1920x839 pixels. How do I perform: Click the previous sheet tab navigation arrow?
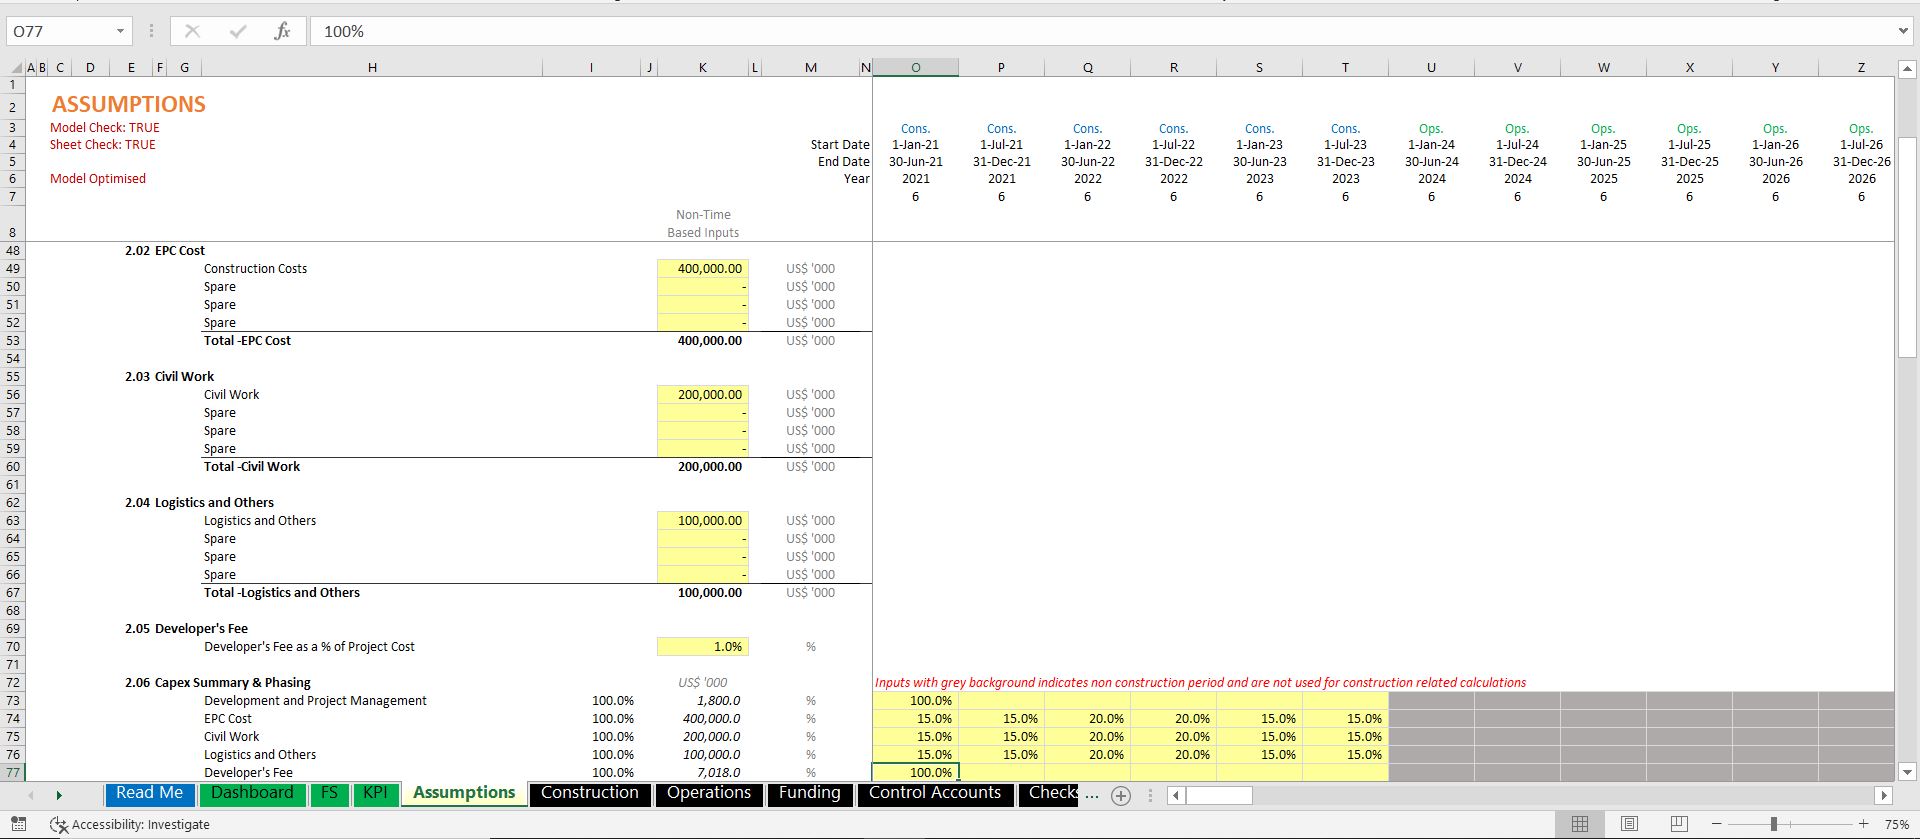[31, 795]
